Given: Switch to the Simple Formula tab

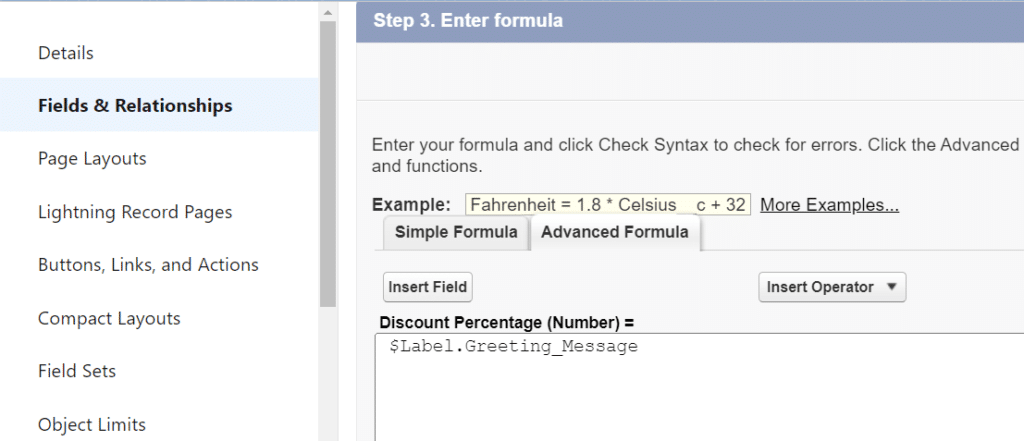Looking at the screenshot, I should point(456,232).
